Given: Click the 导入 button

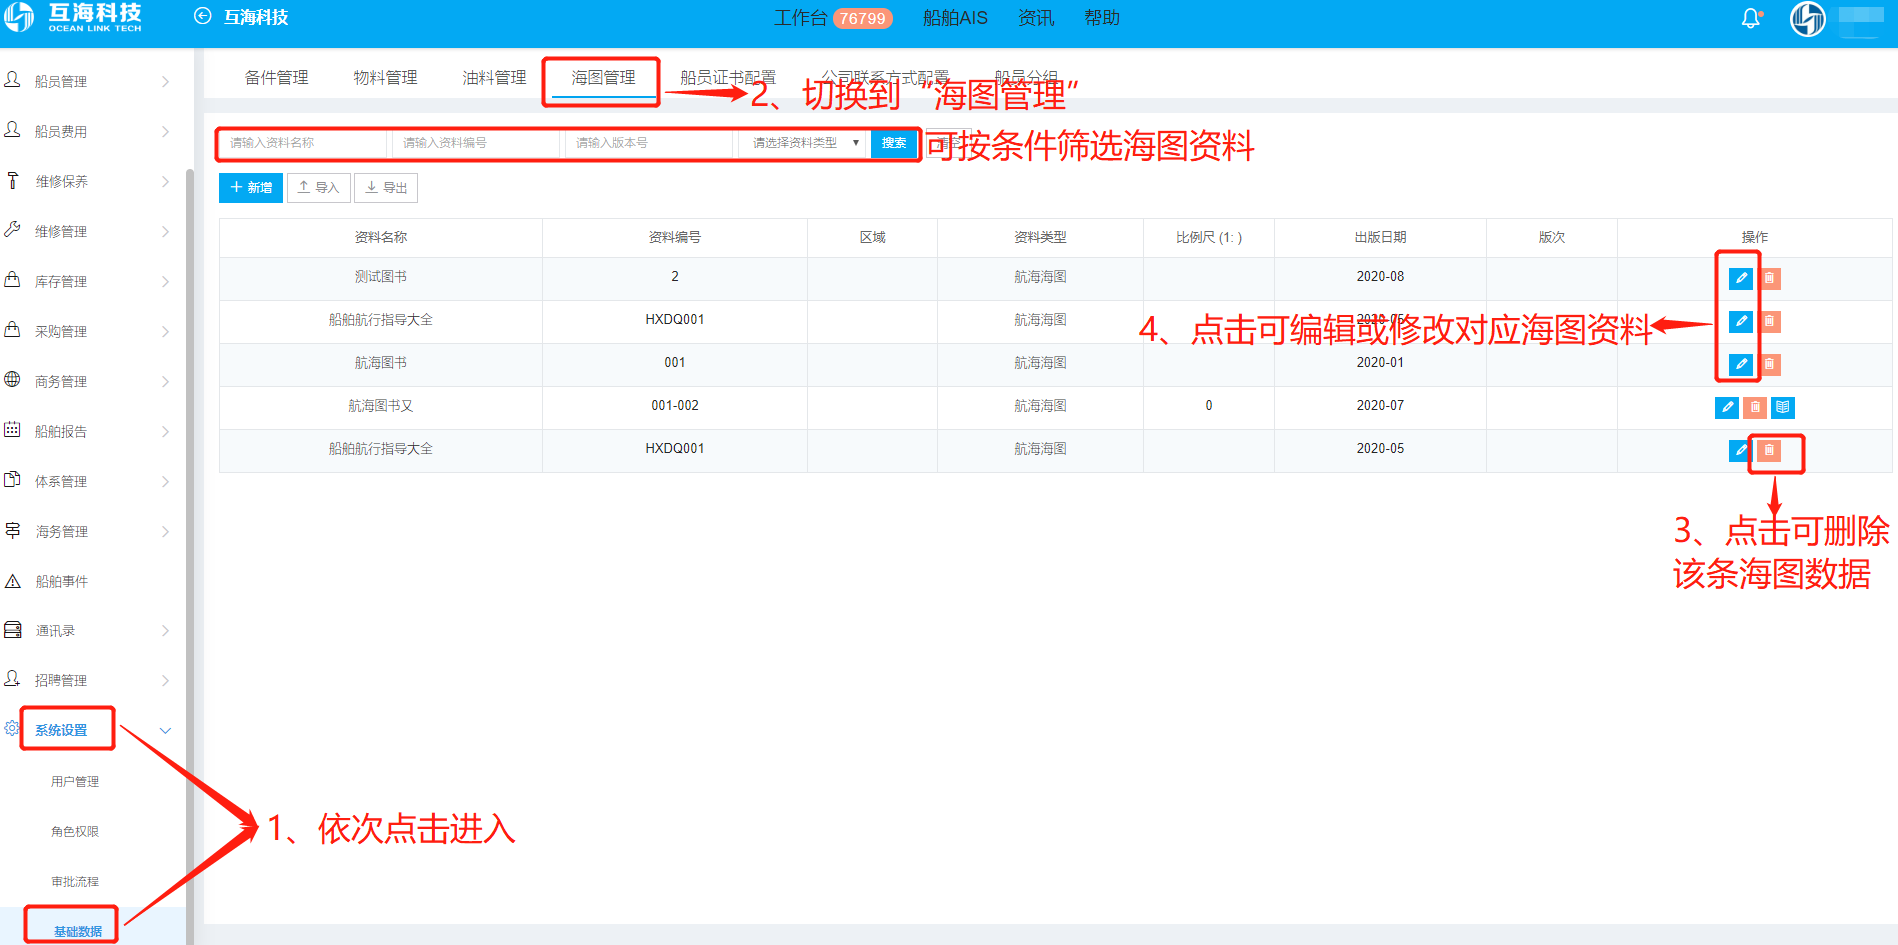Looking at the screenshot, I should (319, 187).
